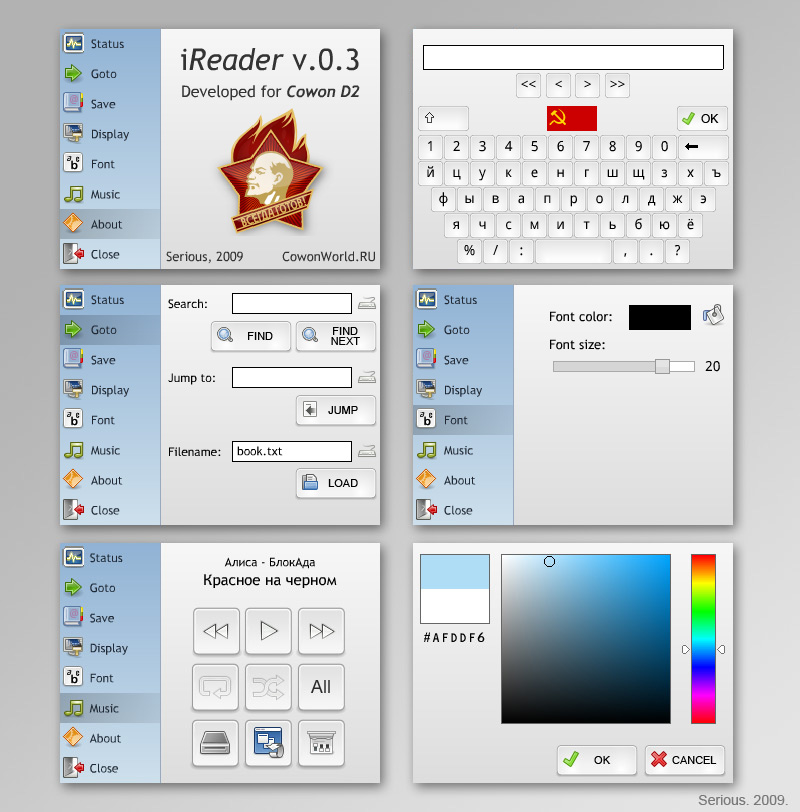
Task: Select Goto in Music panel sidebar
Action: [x=110, y=588]
